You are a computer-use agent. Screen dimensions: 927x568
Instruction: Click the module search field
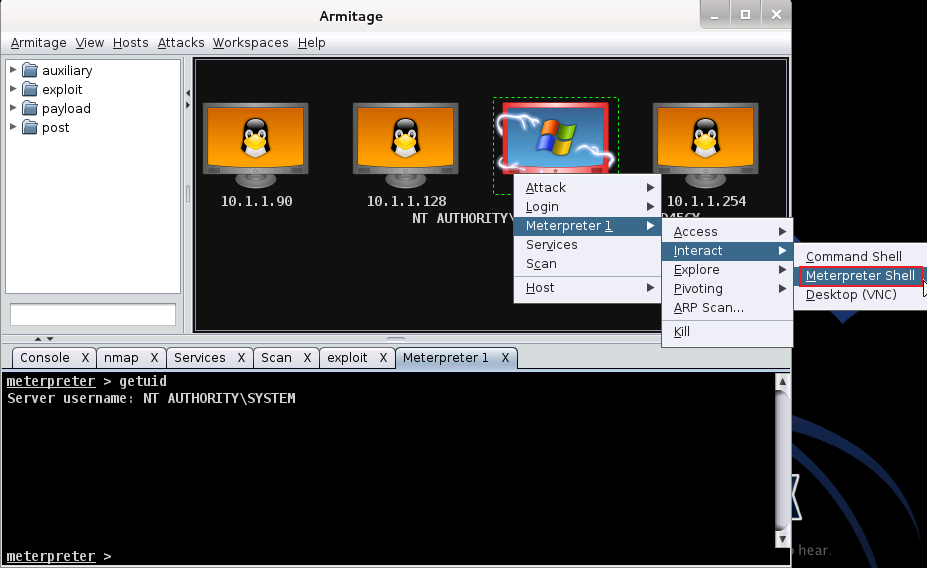(x=93, y=314)
